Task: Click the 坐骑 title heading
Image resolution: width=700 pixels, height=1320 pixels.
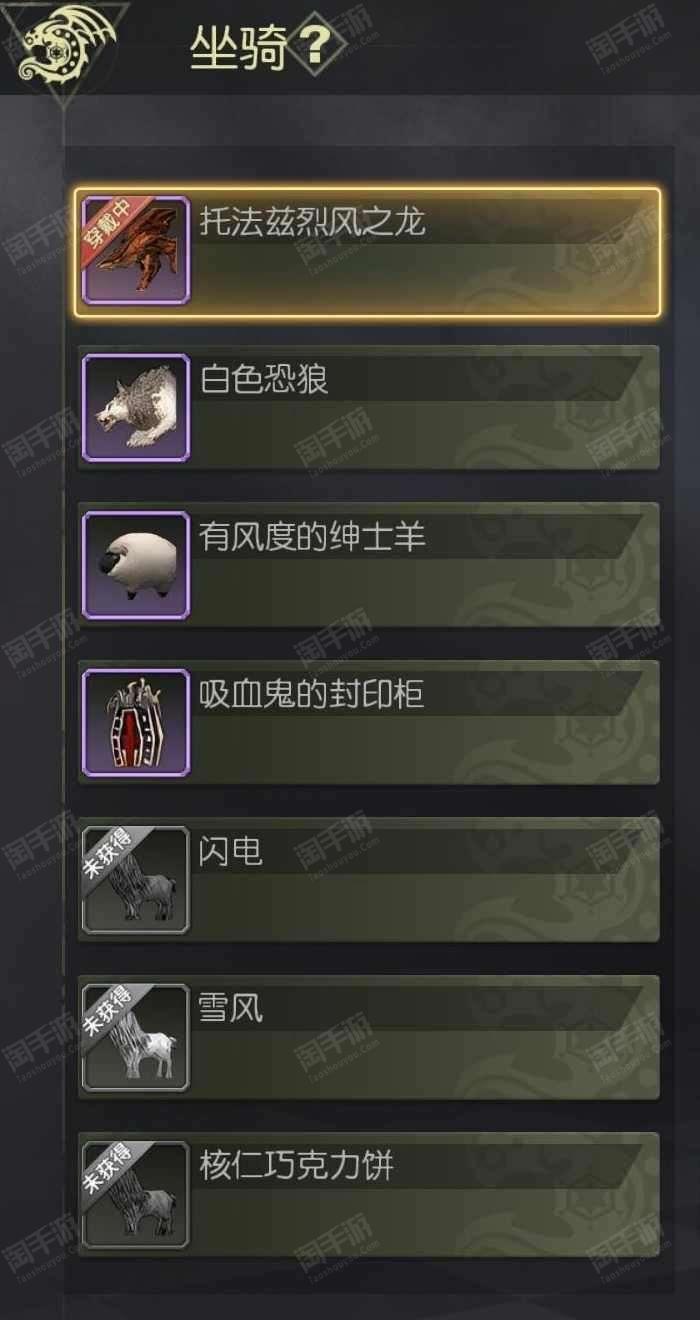Action: [x=239, y=48]
